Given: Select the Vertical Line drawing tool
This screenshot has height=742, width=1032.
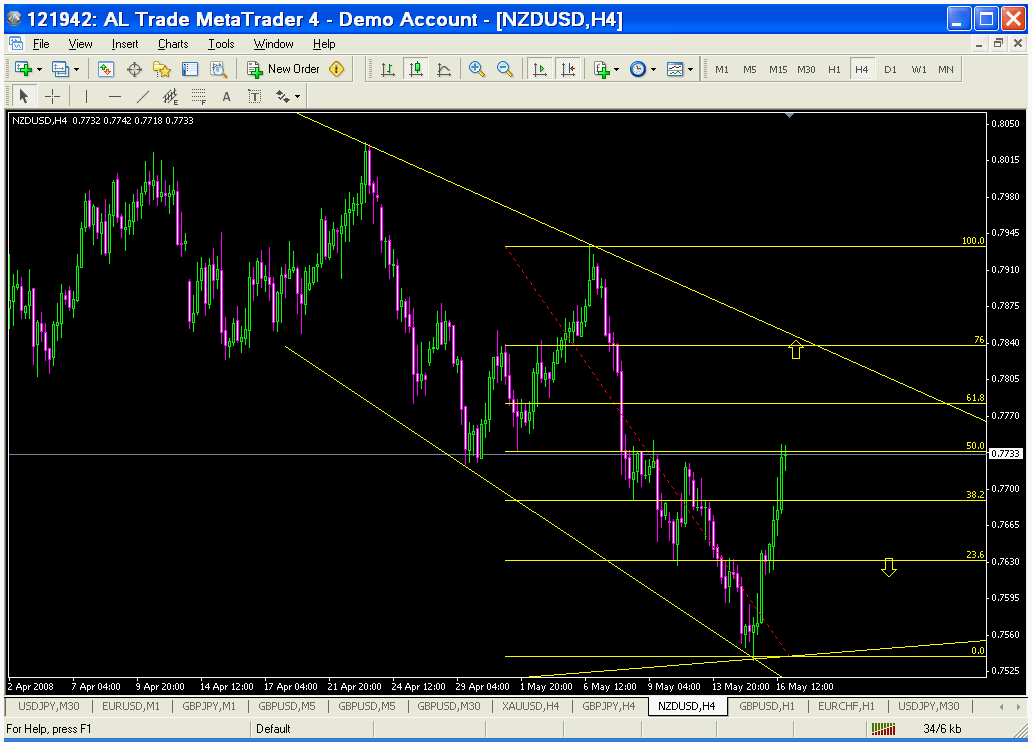Looking at the screenshot, I should 86,97.
